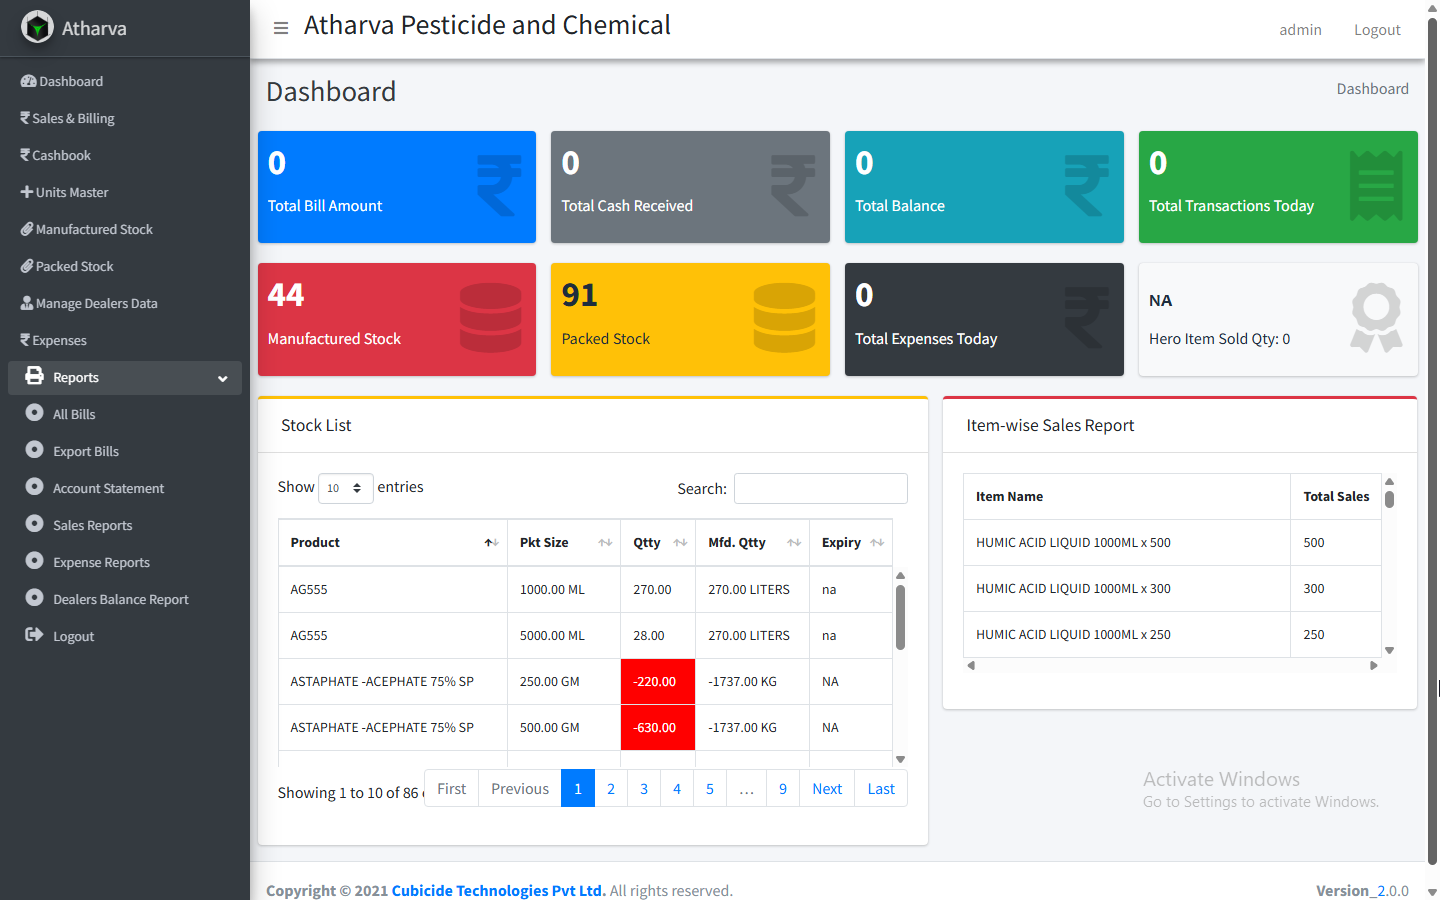Click the hamburger menu toggle icon
The image size is (1440, 900).
pyautogui.click(x=281, y=28)
